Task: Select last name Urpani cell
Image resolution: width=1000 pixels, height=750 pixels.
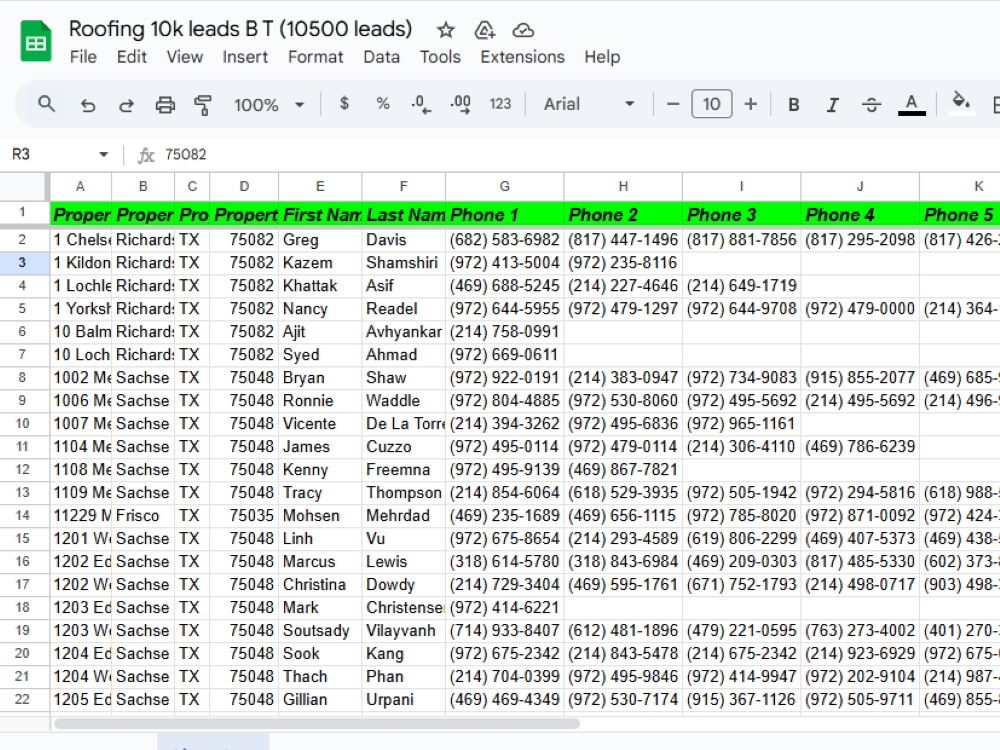Action: pos(404,699)
